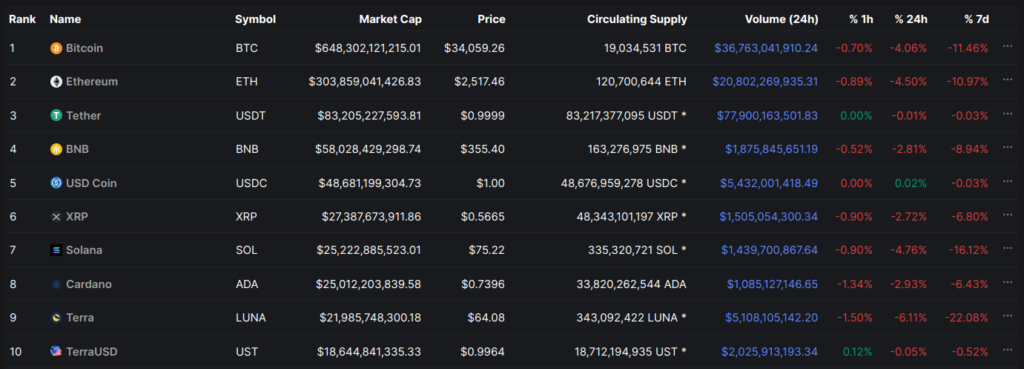Open Bitcoin's 24h volume link
This screenshot has width=1024, height=369.
pyautogui.click(x=766, y=48)
